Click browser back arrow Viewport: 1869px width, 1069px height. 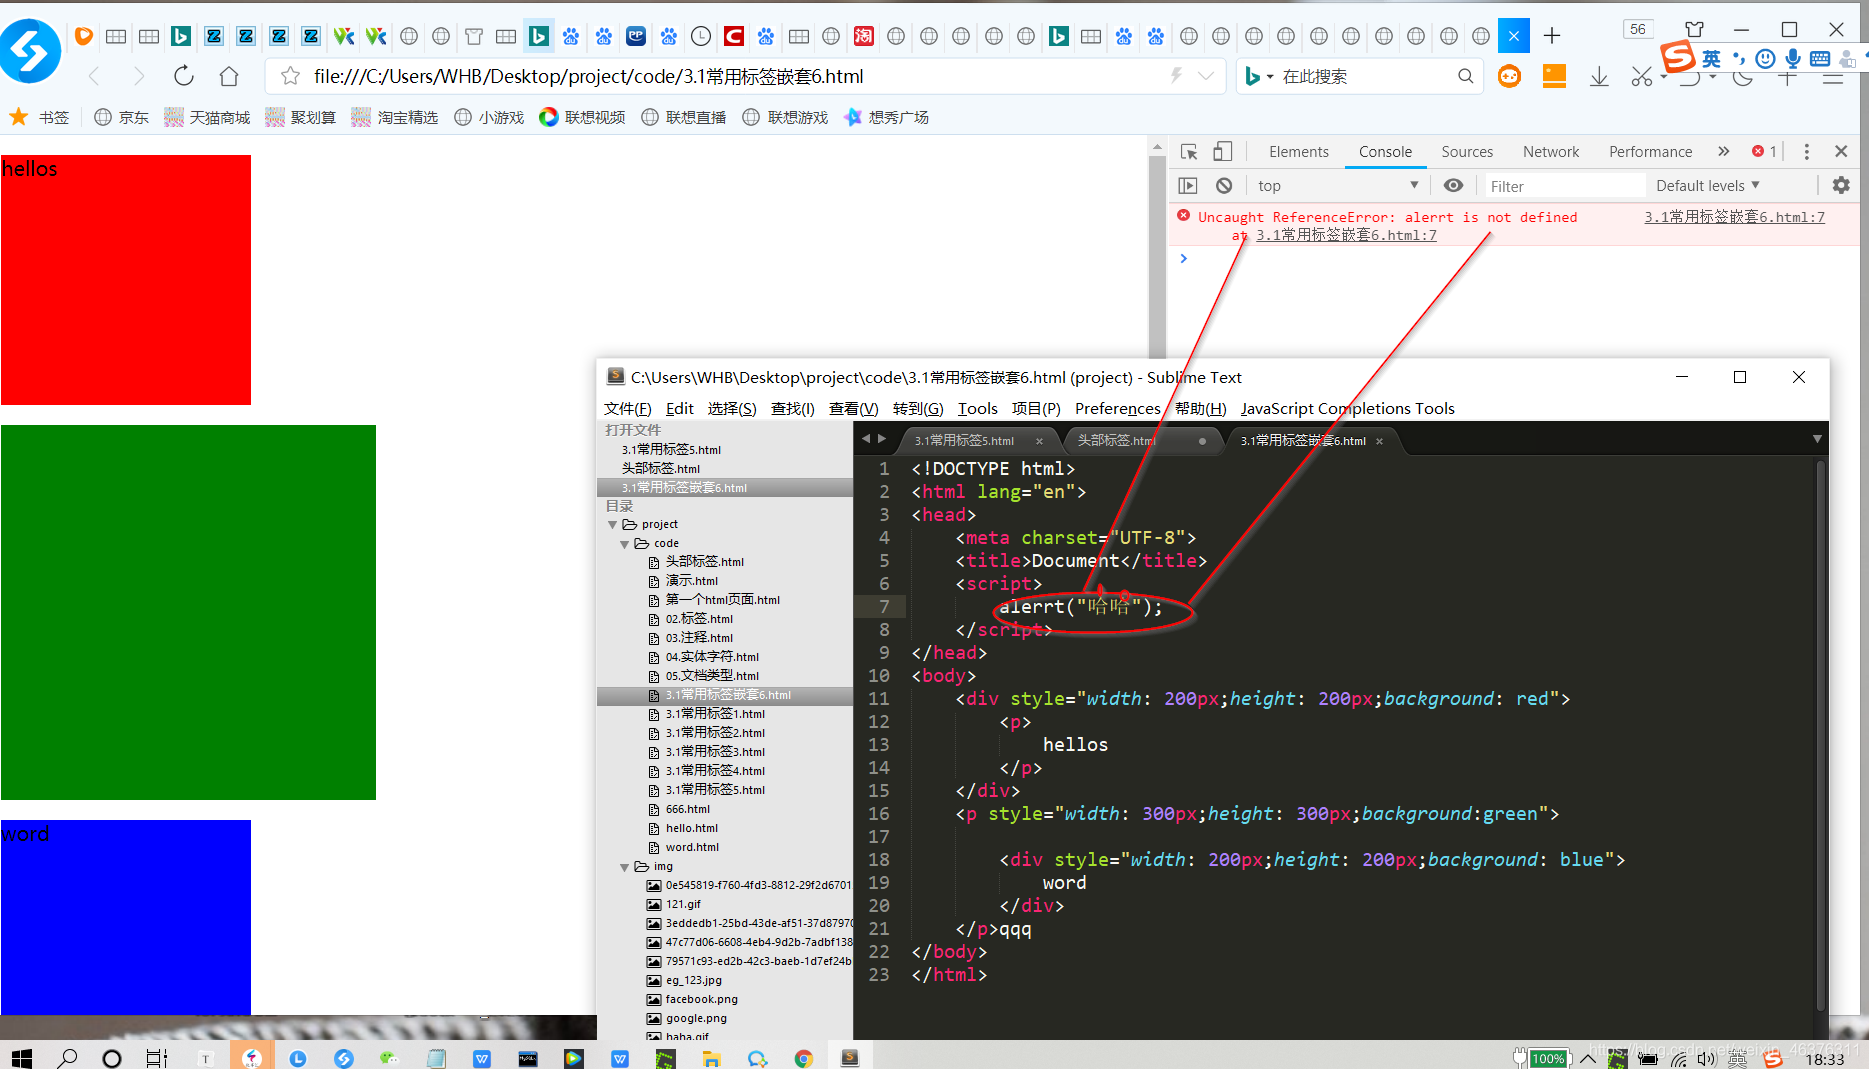pos(95,76)
